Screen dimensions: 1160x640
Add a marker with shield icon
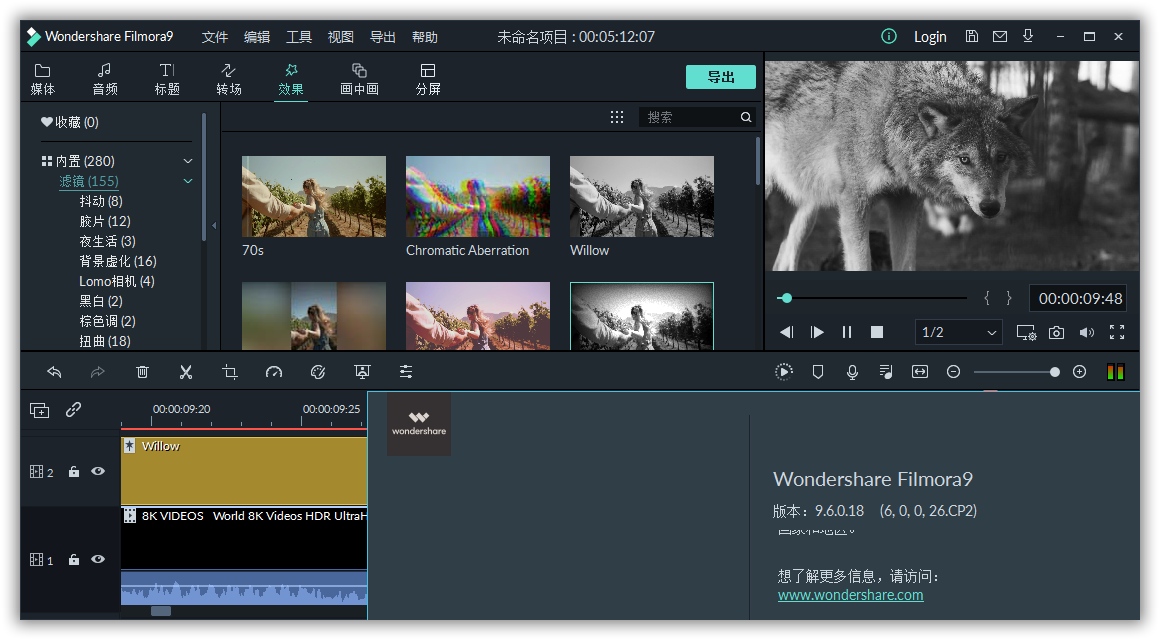coord(817,372)
